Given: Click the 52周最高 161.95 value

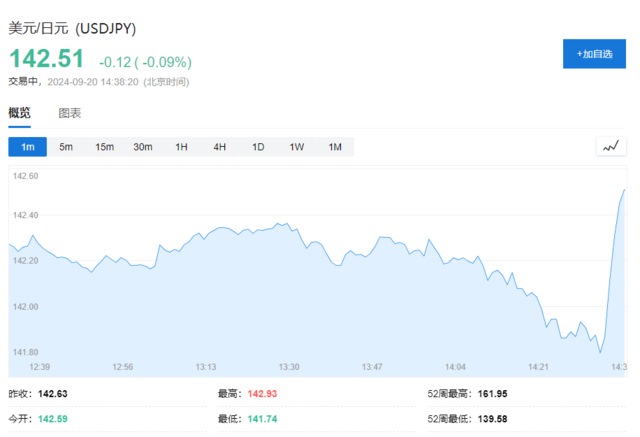Looking at the screenshot, I should click(486, 394).
